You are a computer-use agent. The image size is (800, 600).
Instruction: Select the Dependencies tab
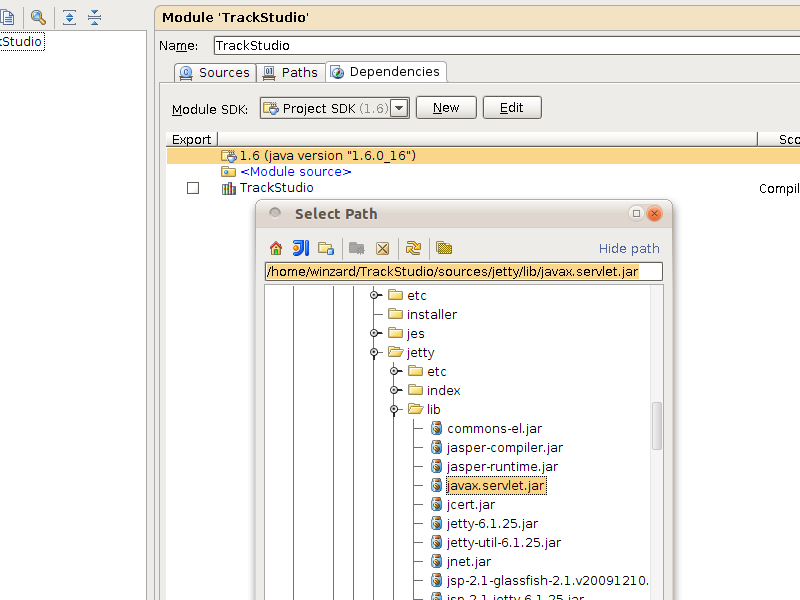point(386,71)
